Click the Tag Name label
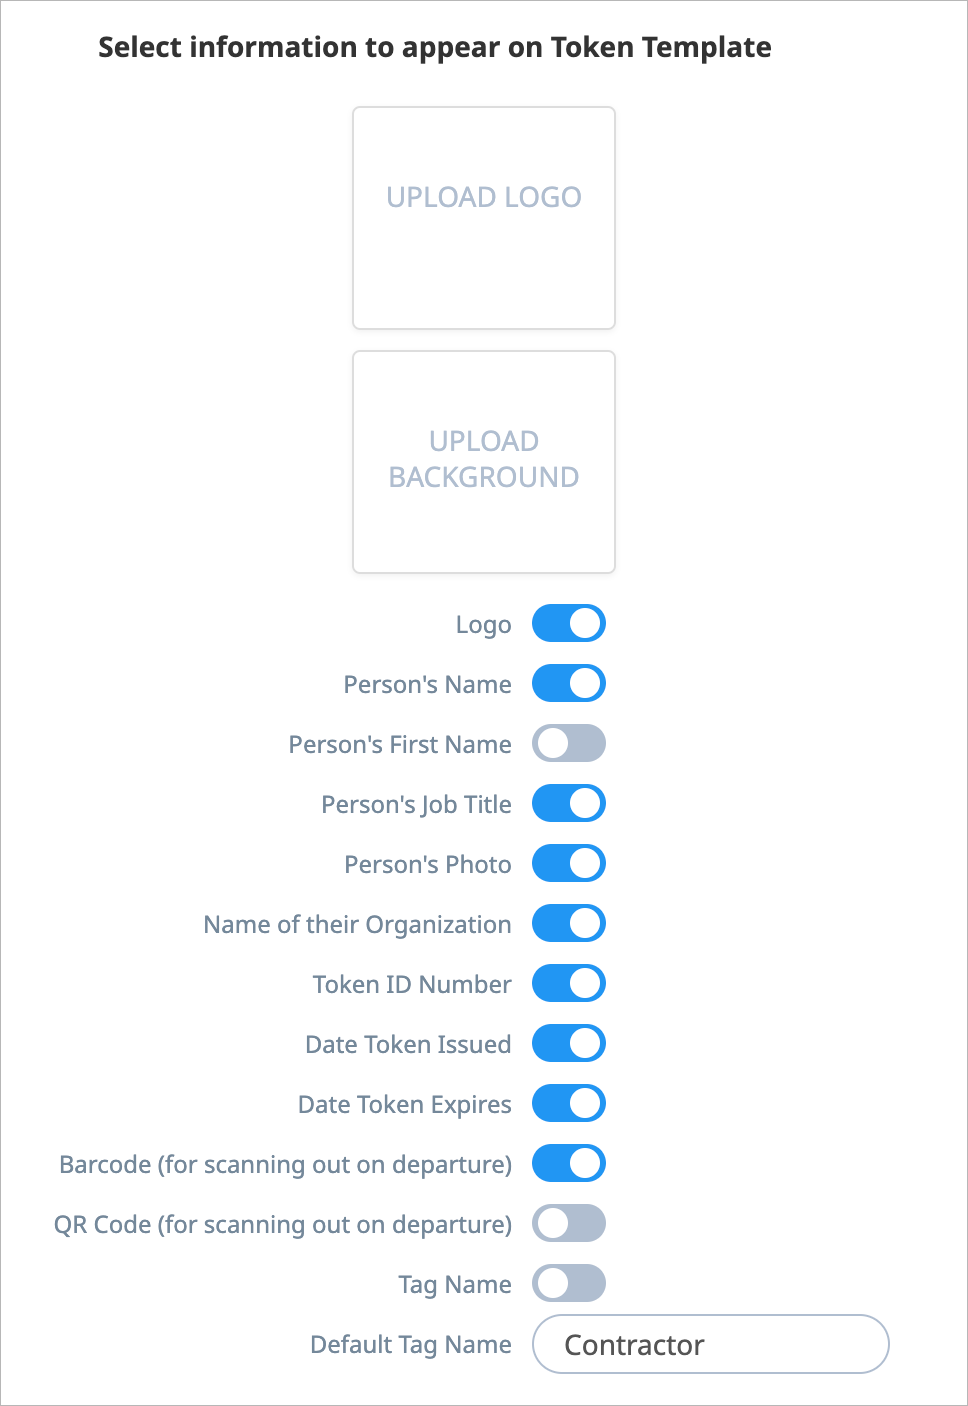 point(455,1285)
